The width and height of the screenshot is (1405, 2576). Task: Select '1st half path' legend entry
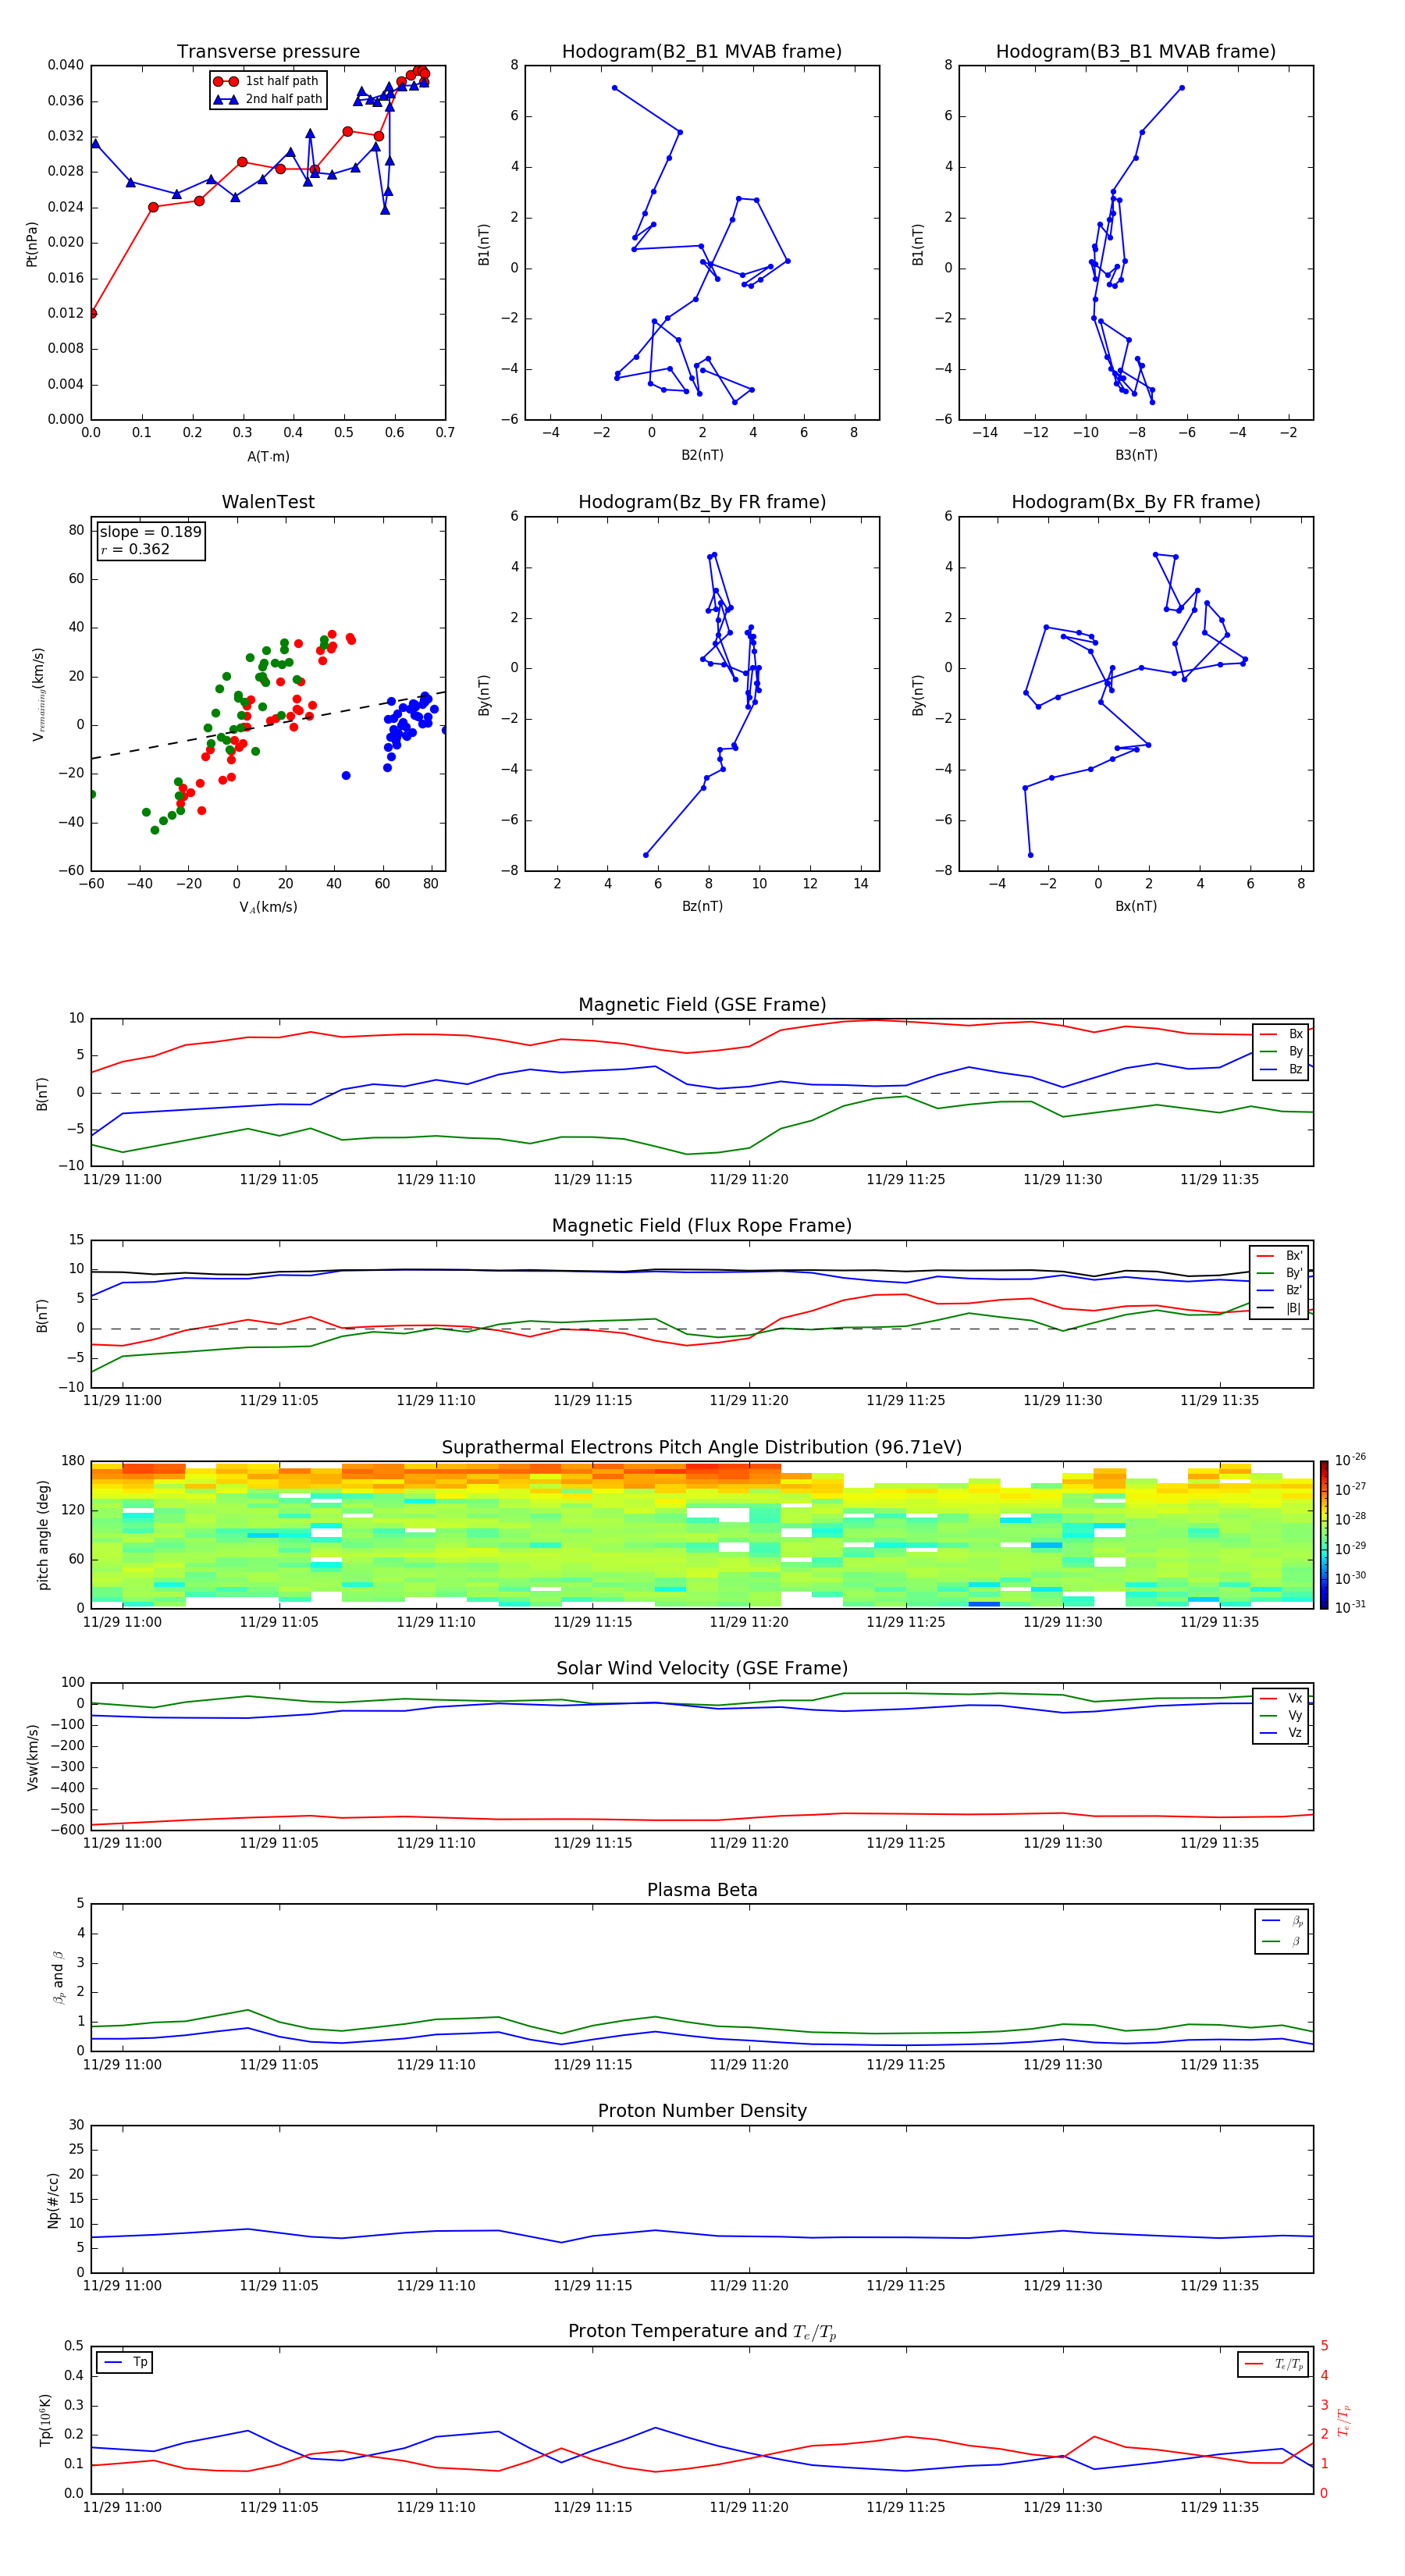coord(266,81)
